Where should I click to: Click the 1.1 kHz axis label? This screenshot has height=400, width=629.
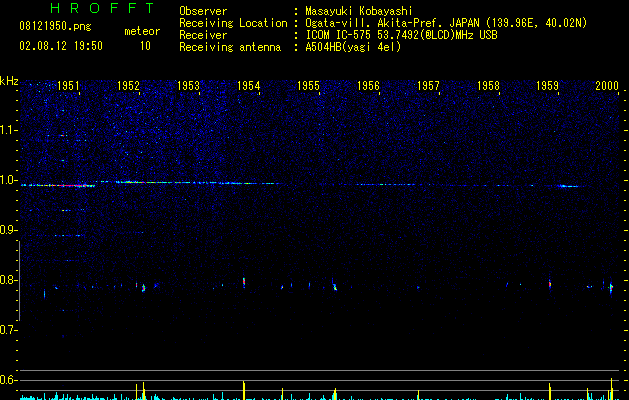tap(9, 130)
